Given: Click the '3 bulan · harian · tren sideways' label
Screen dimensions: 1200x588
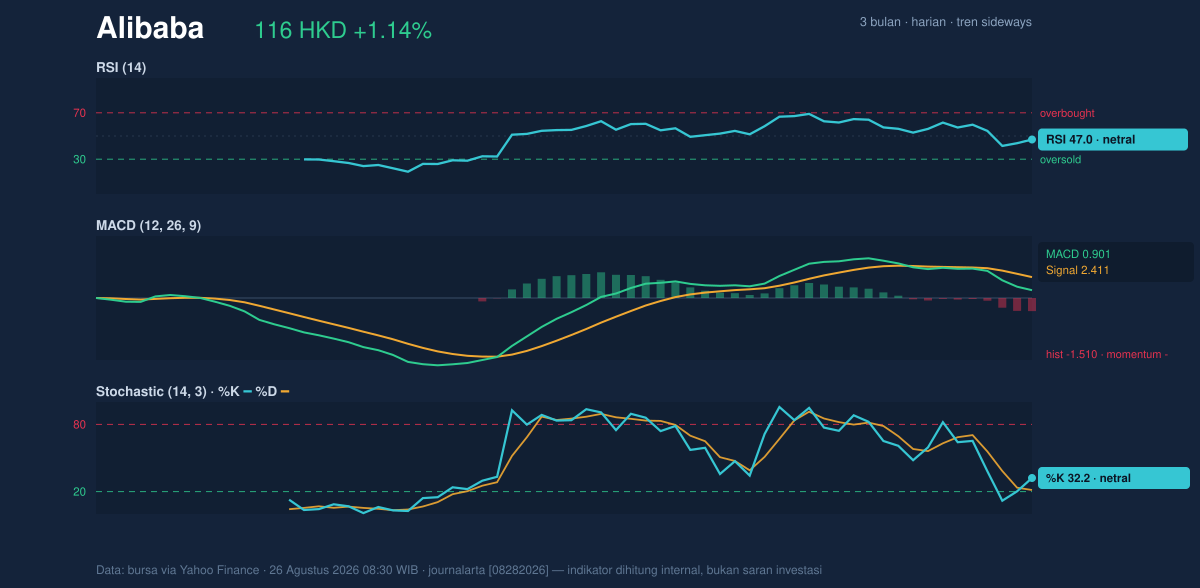Looking at the screenshot, I should pyautogui.click(x=945, y=22).
